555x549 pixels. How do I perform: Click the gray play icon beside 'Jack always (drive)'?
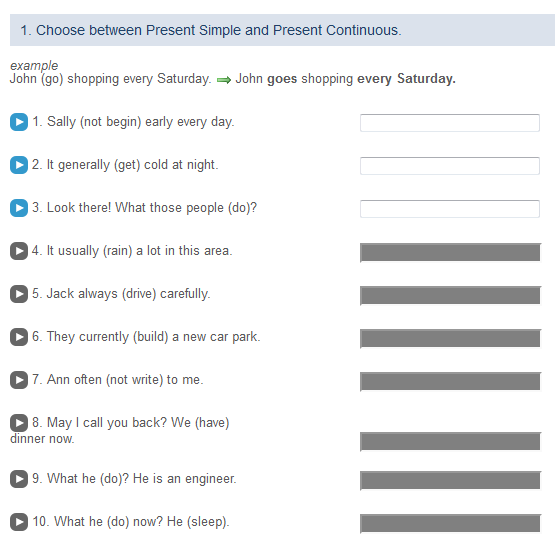click(x=19, y=294)
